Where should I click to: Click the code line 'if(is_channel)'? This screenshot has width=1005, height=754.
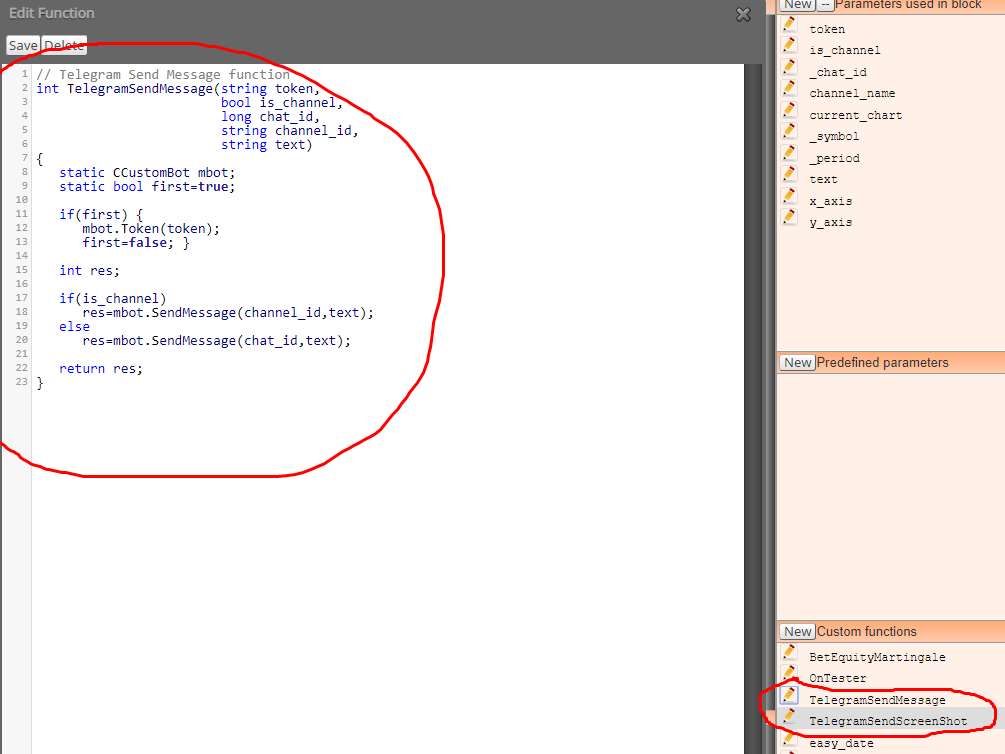tap(113, 299)
